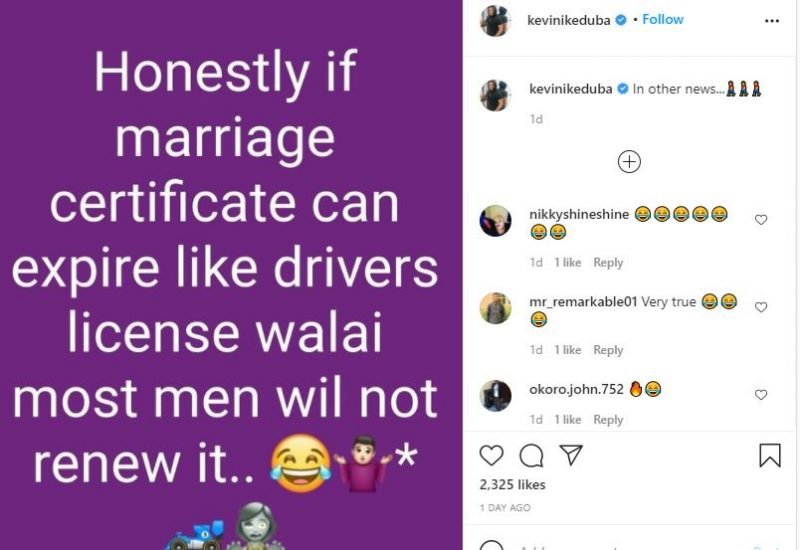Like the post with the heart icon
Screen dimensions: 800x550
pos(492,455)
